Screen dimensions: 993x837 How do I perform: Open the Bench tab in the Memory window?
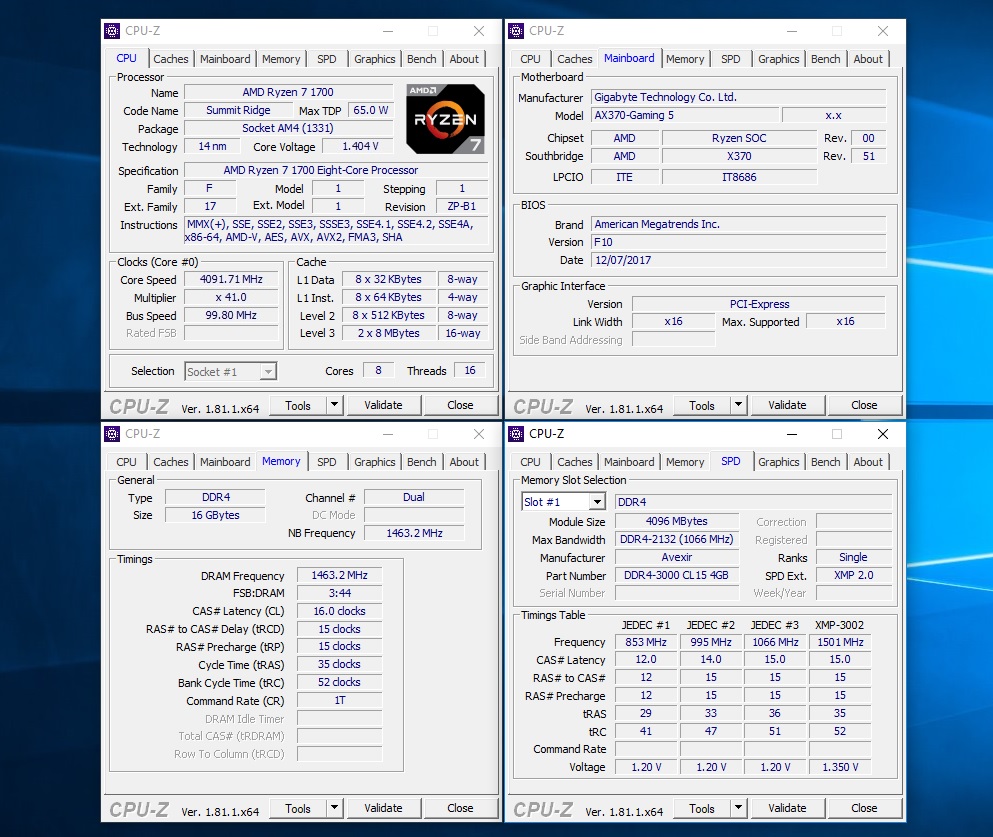[422, 462]
